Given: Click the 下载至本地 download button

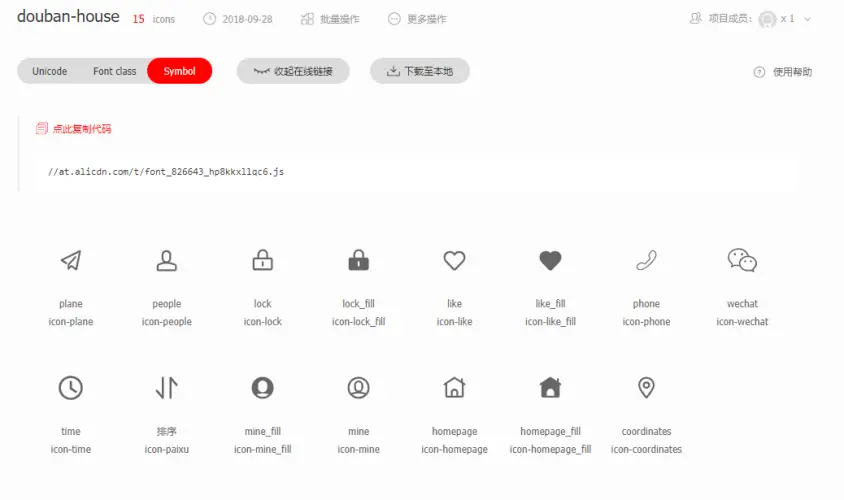Looking at the screenshot, I should tap(419, 71).
